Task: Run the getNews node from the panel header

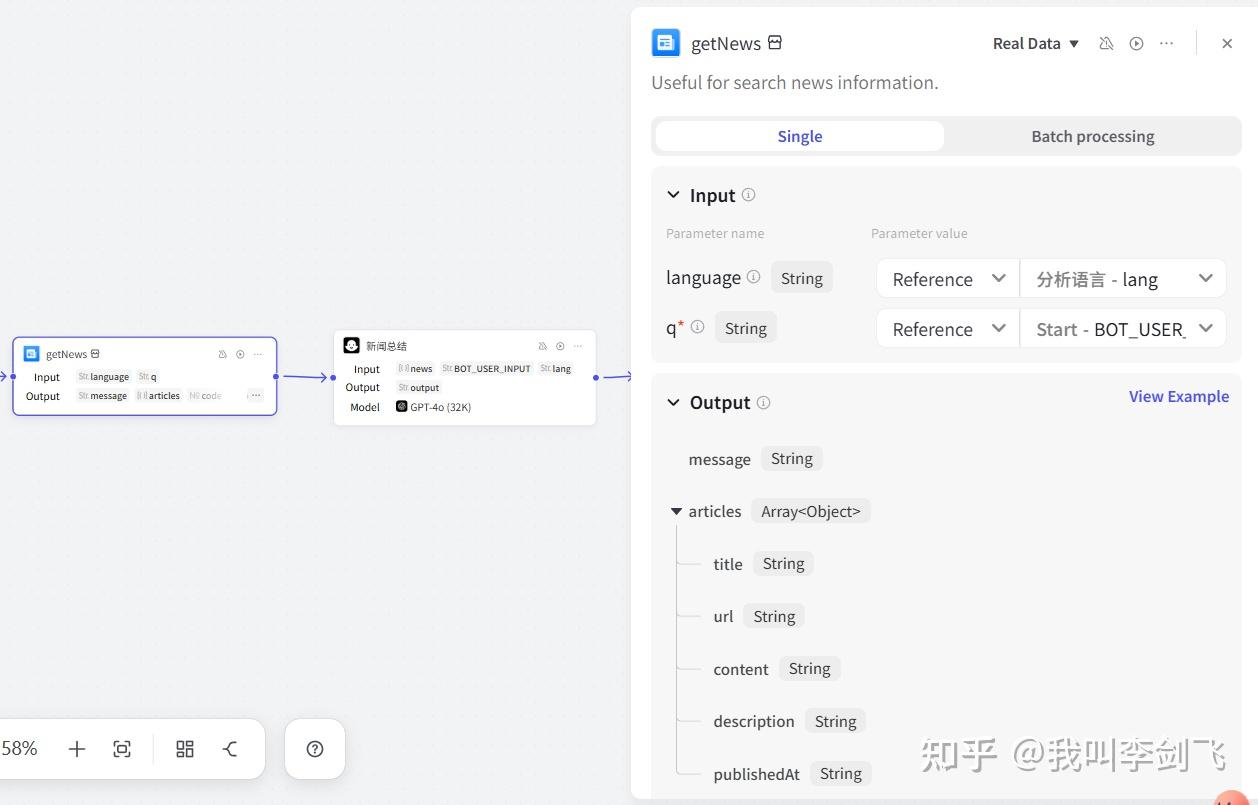Action: 1136,44
